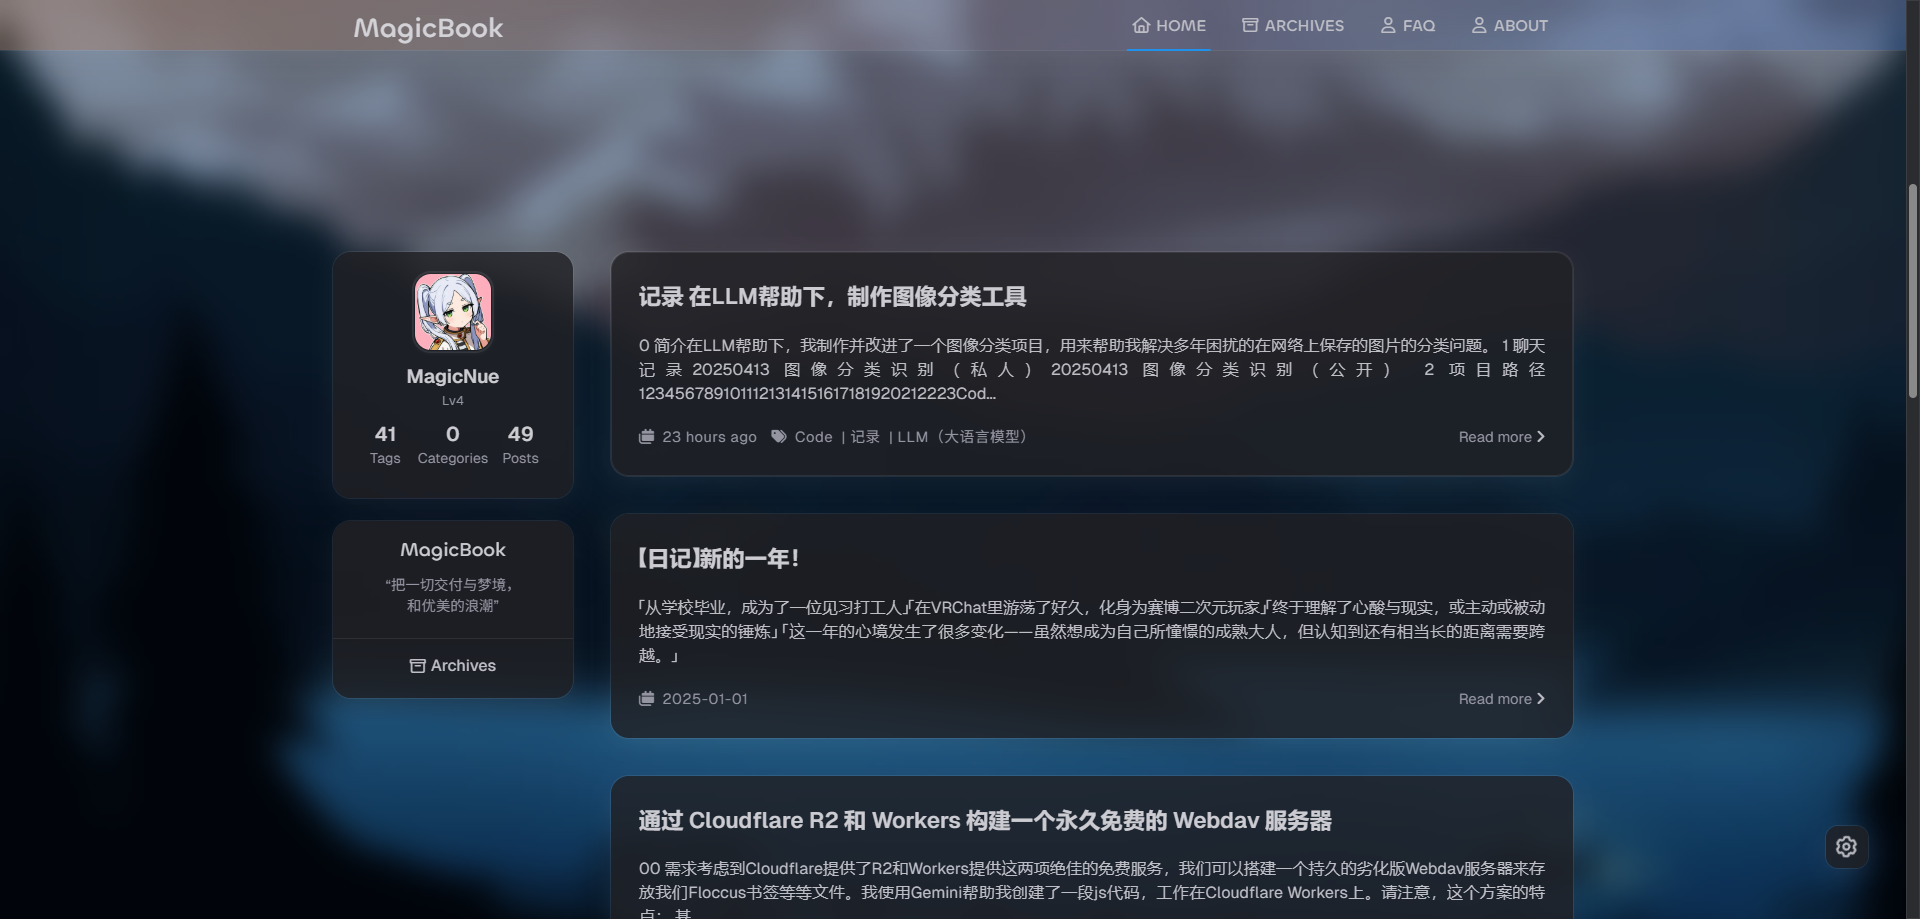
Task: Click the gear settings icon button
Action: (x=1846, y=847)
